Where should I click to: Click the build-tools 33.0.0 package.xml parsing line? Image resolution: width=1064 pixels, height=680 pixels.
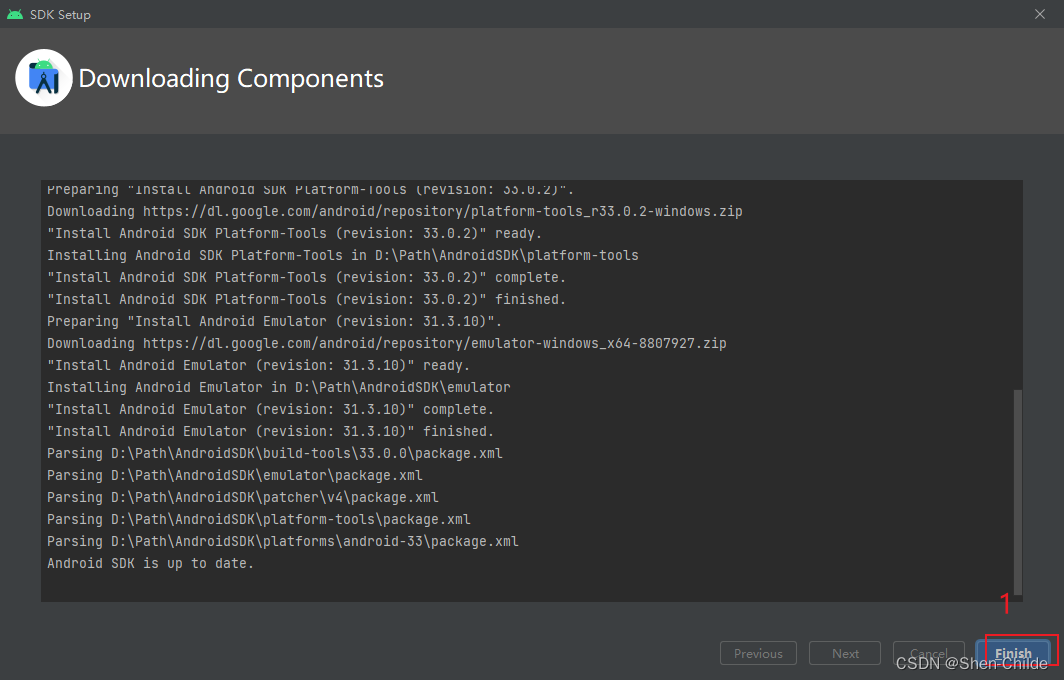(x=275, y=453)
